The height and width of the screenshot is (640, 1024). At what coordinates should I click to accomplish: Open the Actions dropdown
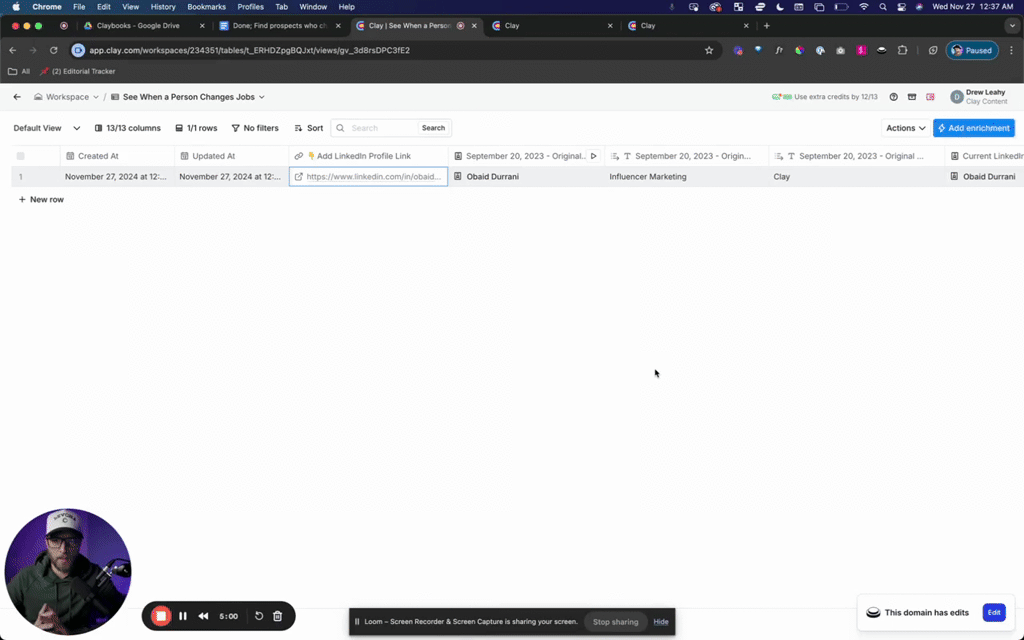tap(905, 128)
